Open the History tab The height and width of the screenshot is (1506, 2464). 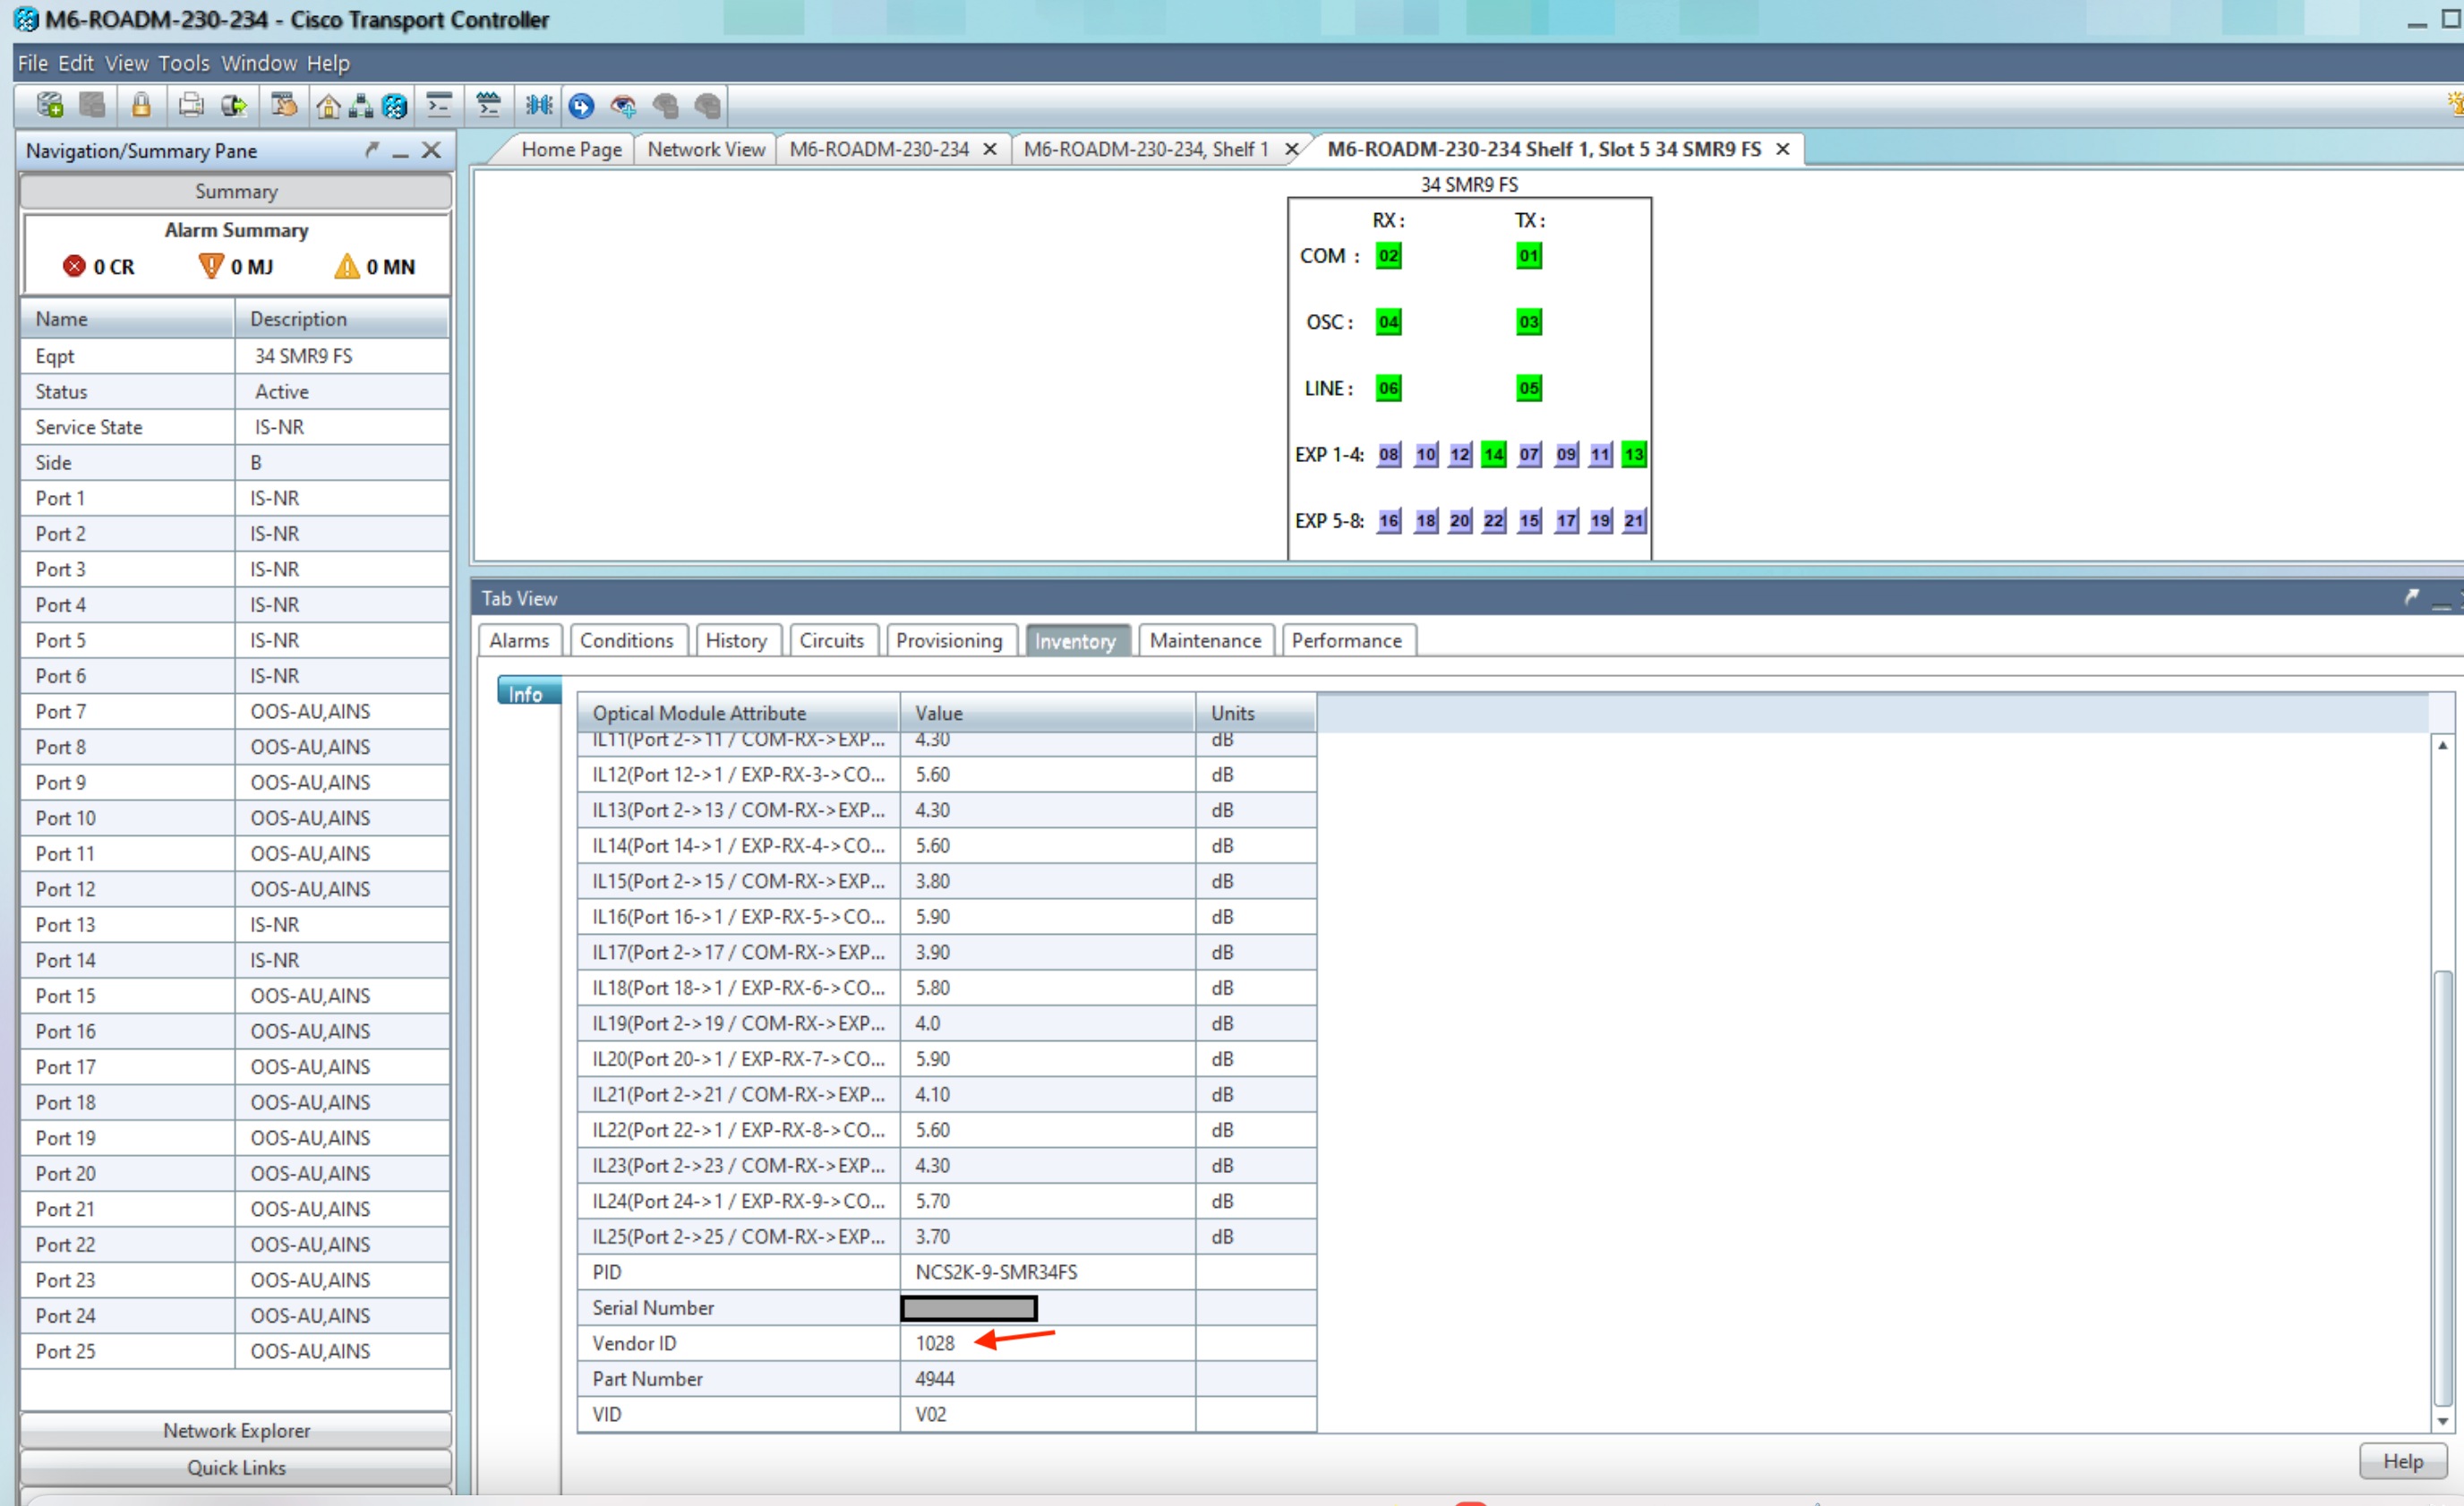tap(736, 640)
